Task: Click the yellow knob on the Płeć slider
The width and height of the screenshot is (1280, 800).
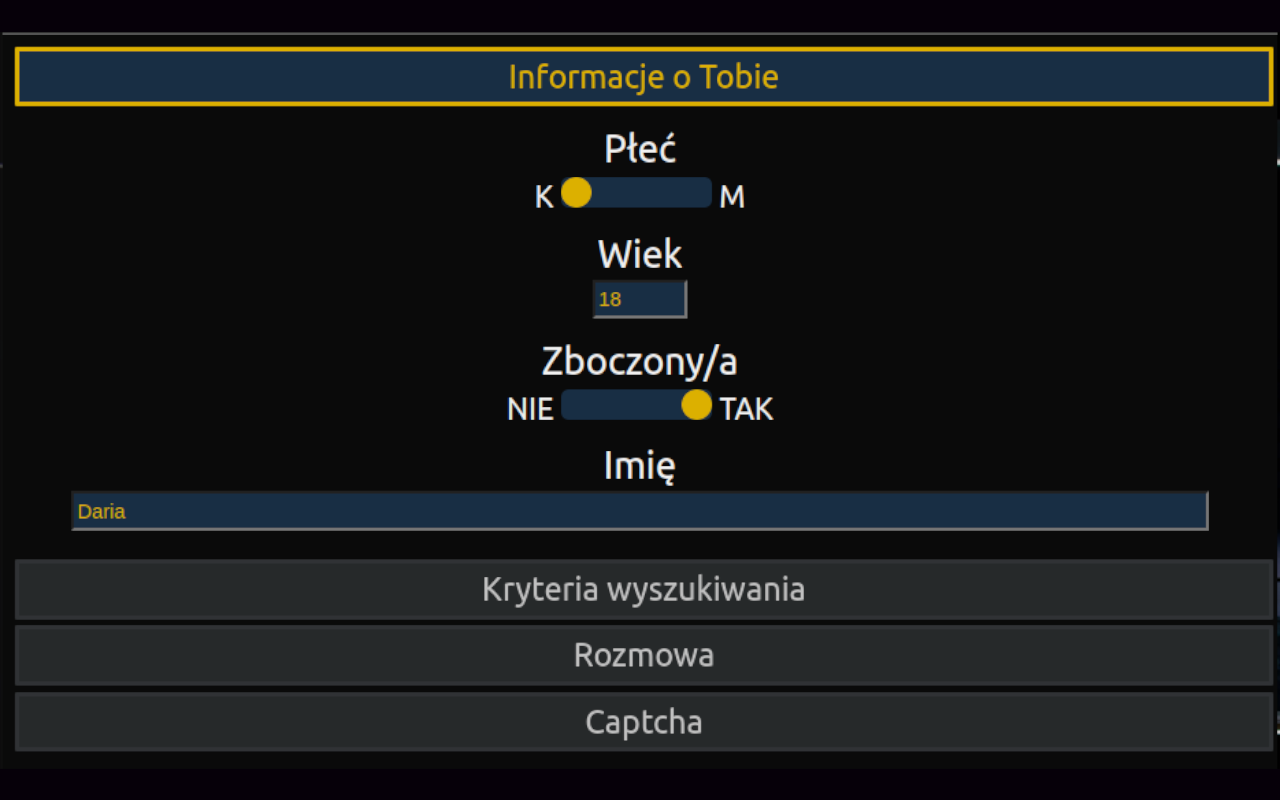Action: 576,193
